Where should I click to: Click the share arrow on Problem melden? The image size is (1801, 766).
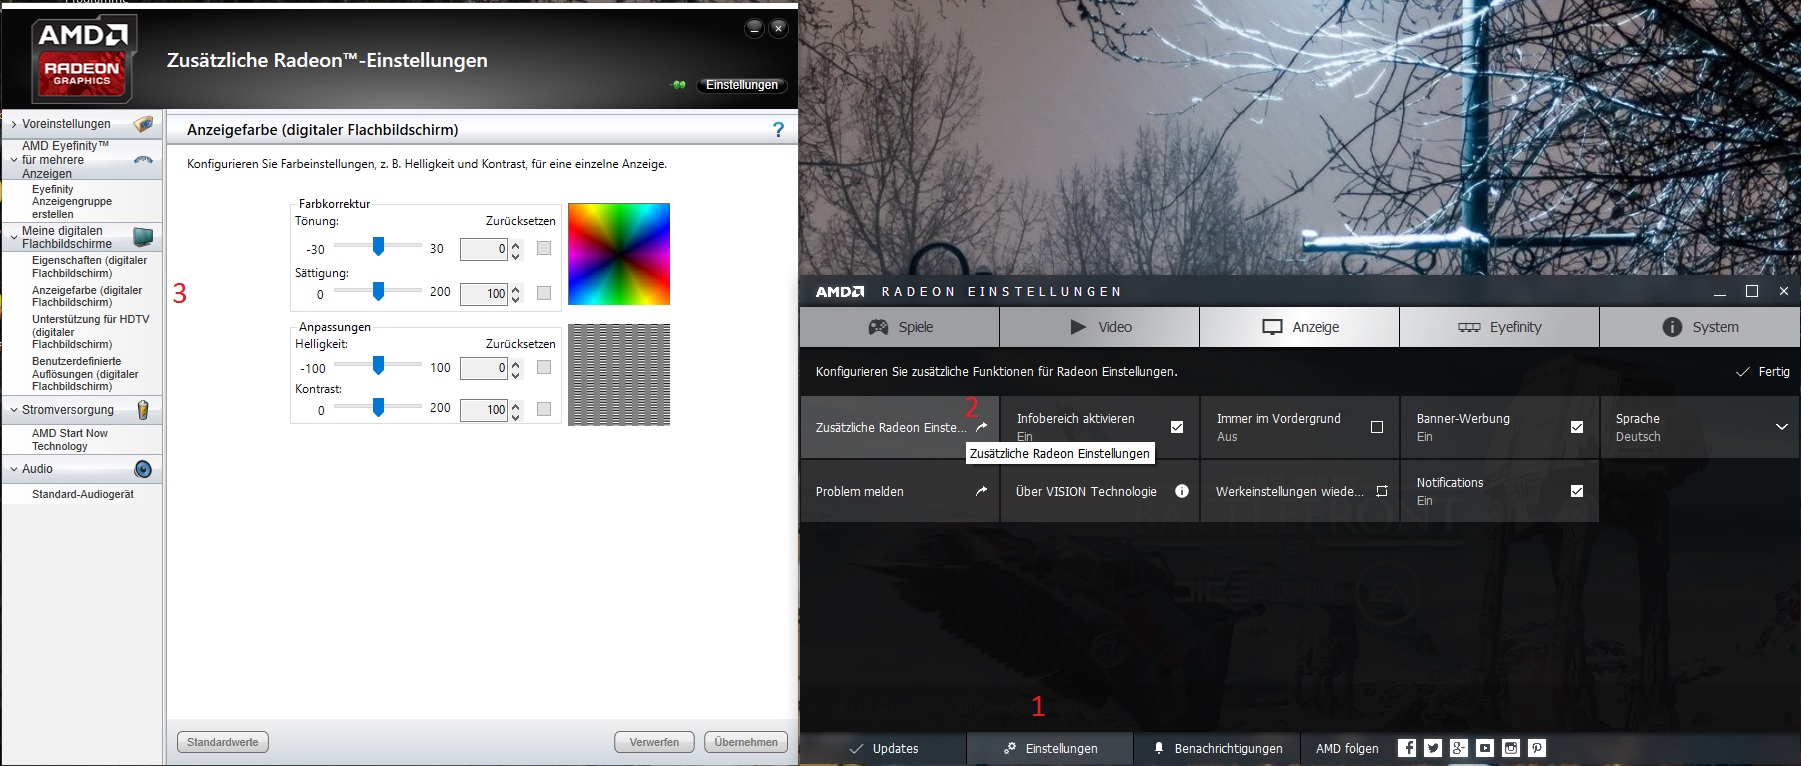pos(982,491)
